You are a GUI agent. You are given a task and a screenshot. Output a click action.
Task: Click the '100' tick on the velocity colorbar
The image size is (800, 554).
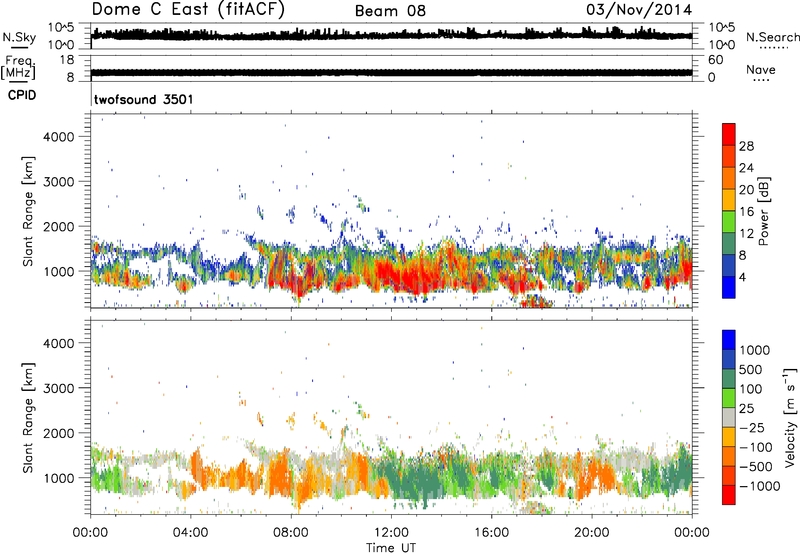click(751, 389)
